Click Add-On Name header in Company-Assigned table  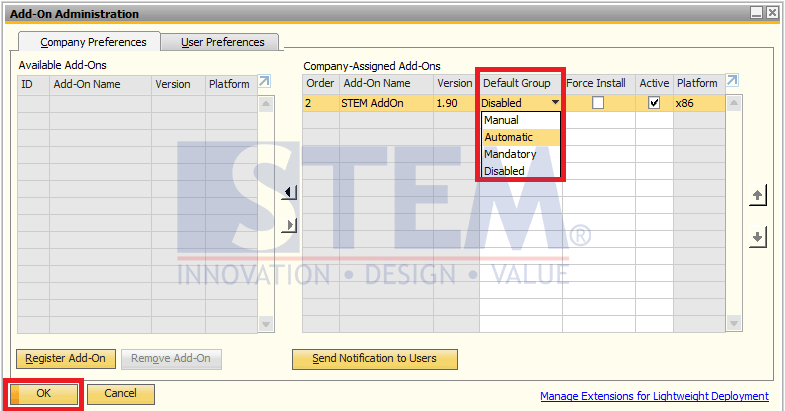(x=386, y=83)
